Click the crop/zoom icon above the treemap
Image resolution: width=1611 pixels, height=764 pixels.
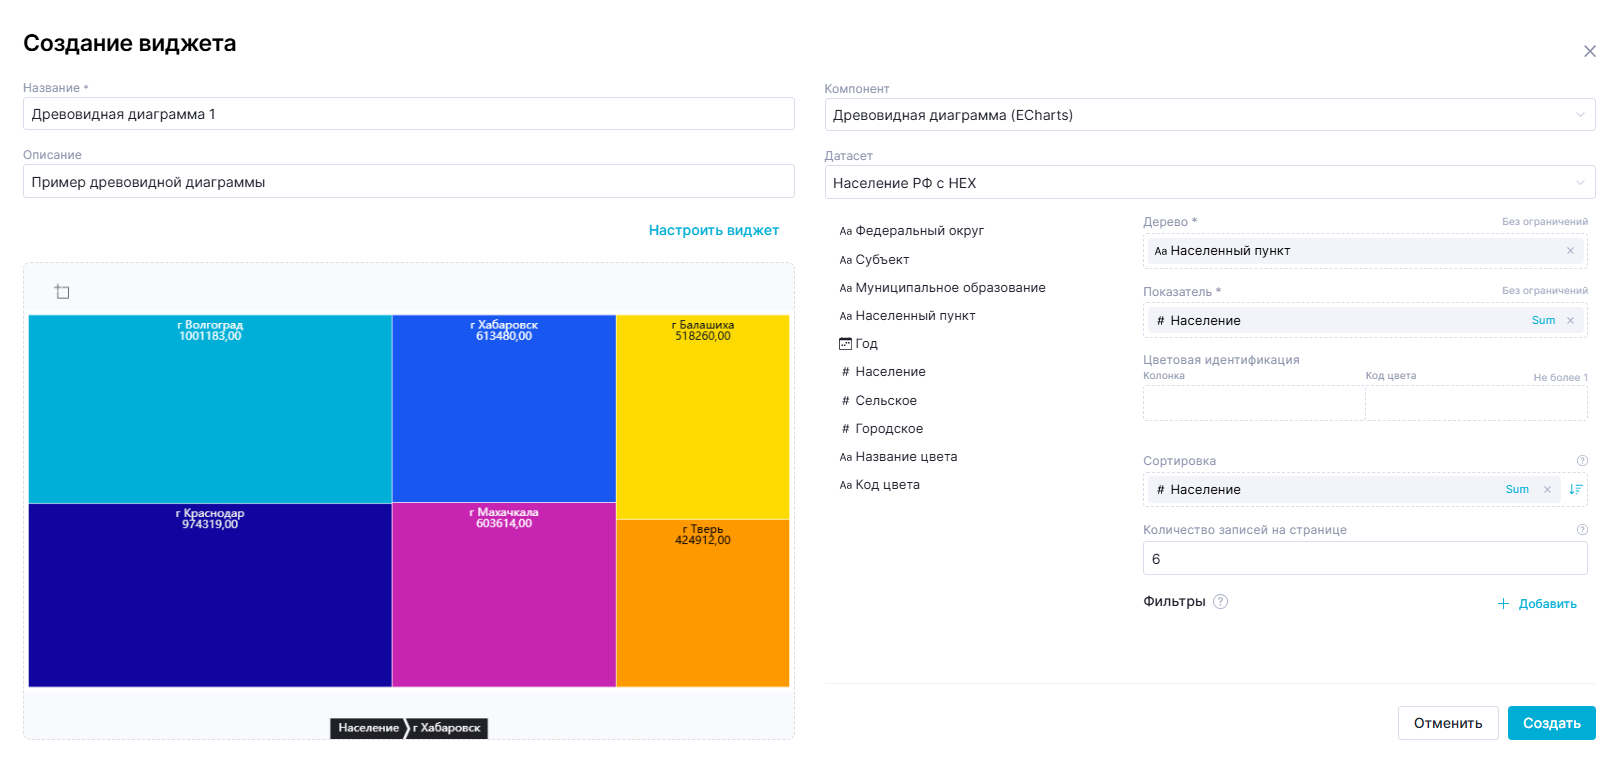point(62,292)
